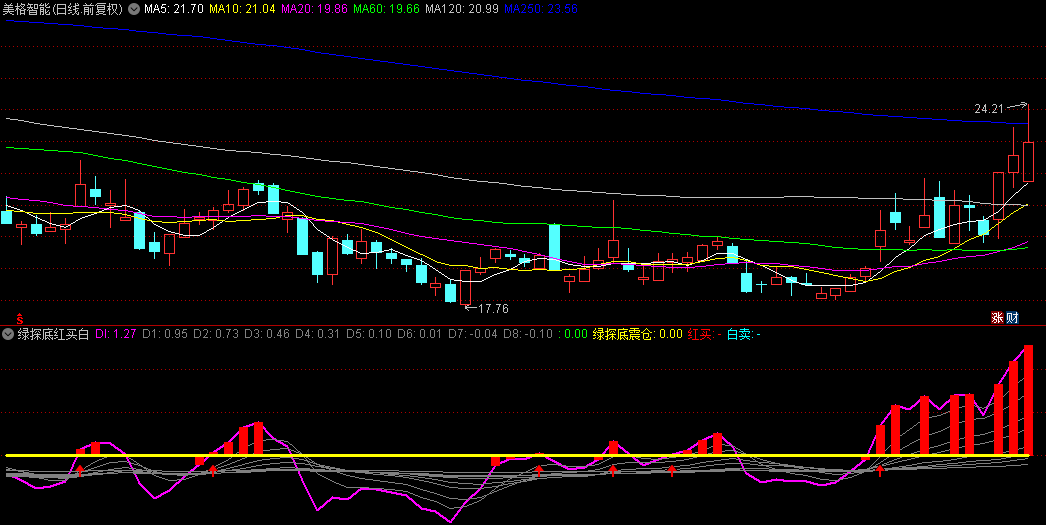Select the magenta MA20: 19.86 label
The height and width of the screenshot is (525, 1046).
pos(314,9)
